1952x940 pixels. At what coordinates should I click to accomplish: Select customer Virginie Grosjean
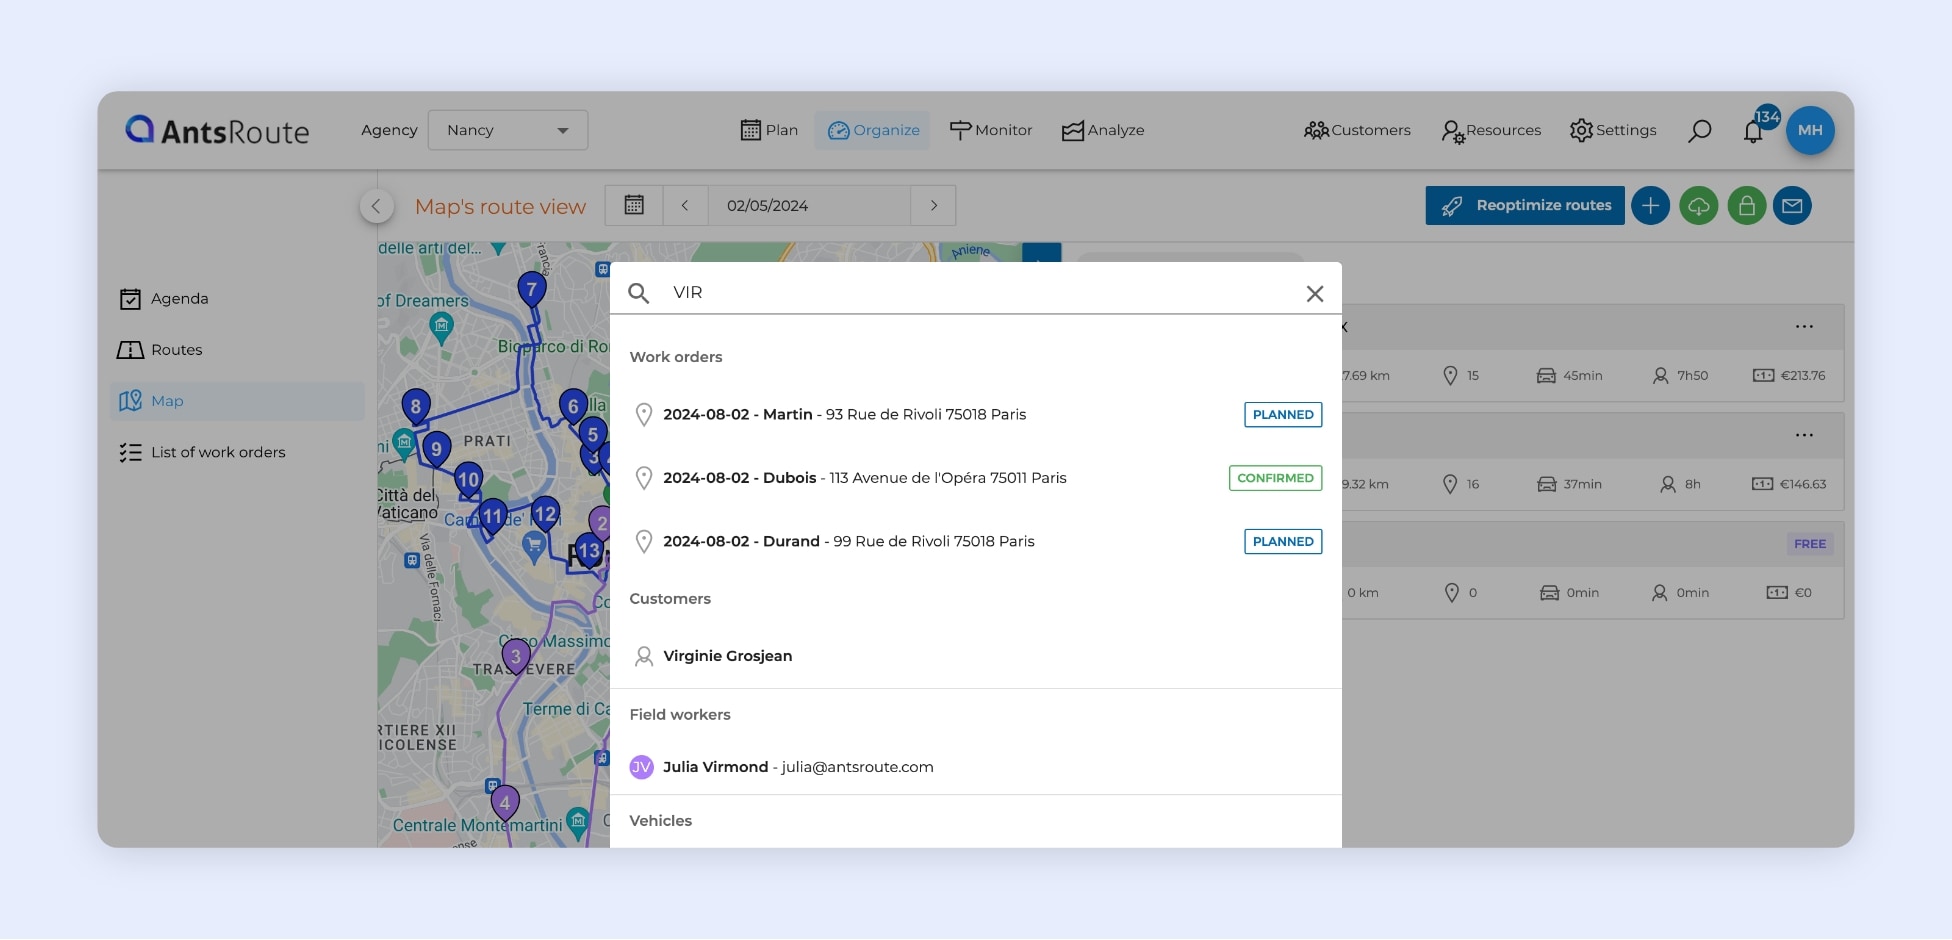click(x=727, y=656)
